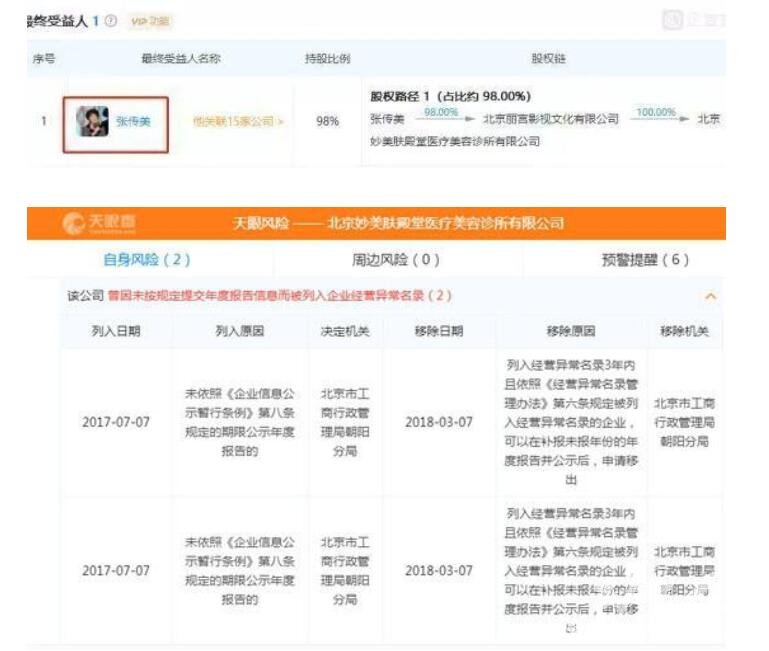This screenshot has height=651, width=769.
Task: Click the 最终受益人名称 column header
Action: [181, 59]
